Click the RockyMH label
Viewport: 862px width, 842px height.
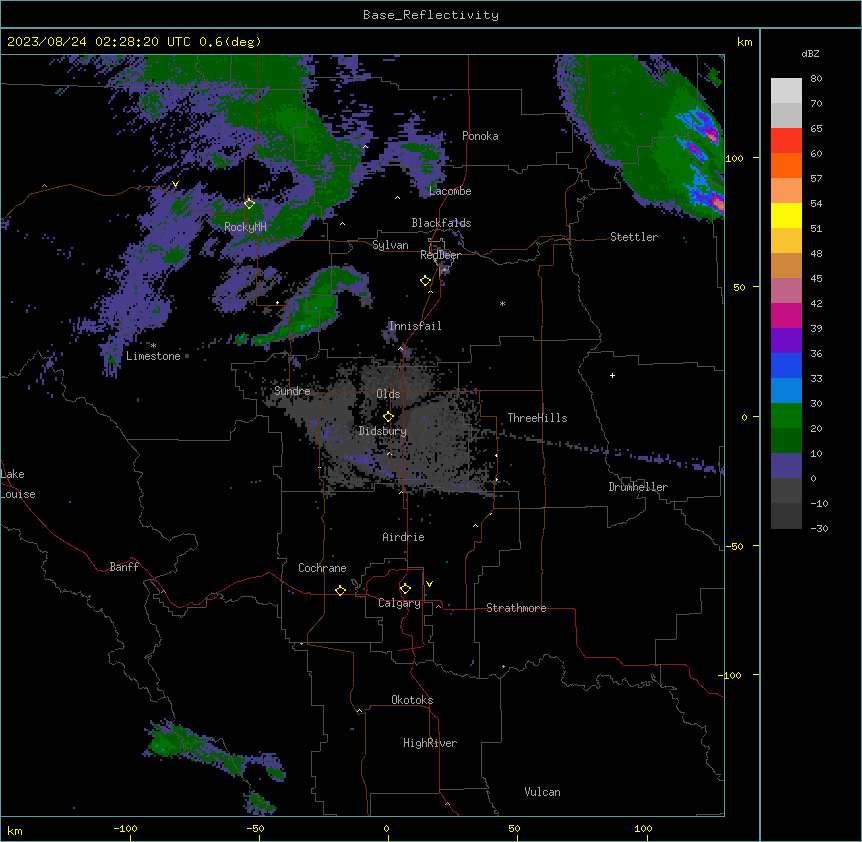[x=245, y=227]
